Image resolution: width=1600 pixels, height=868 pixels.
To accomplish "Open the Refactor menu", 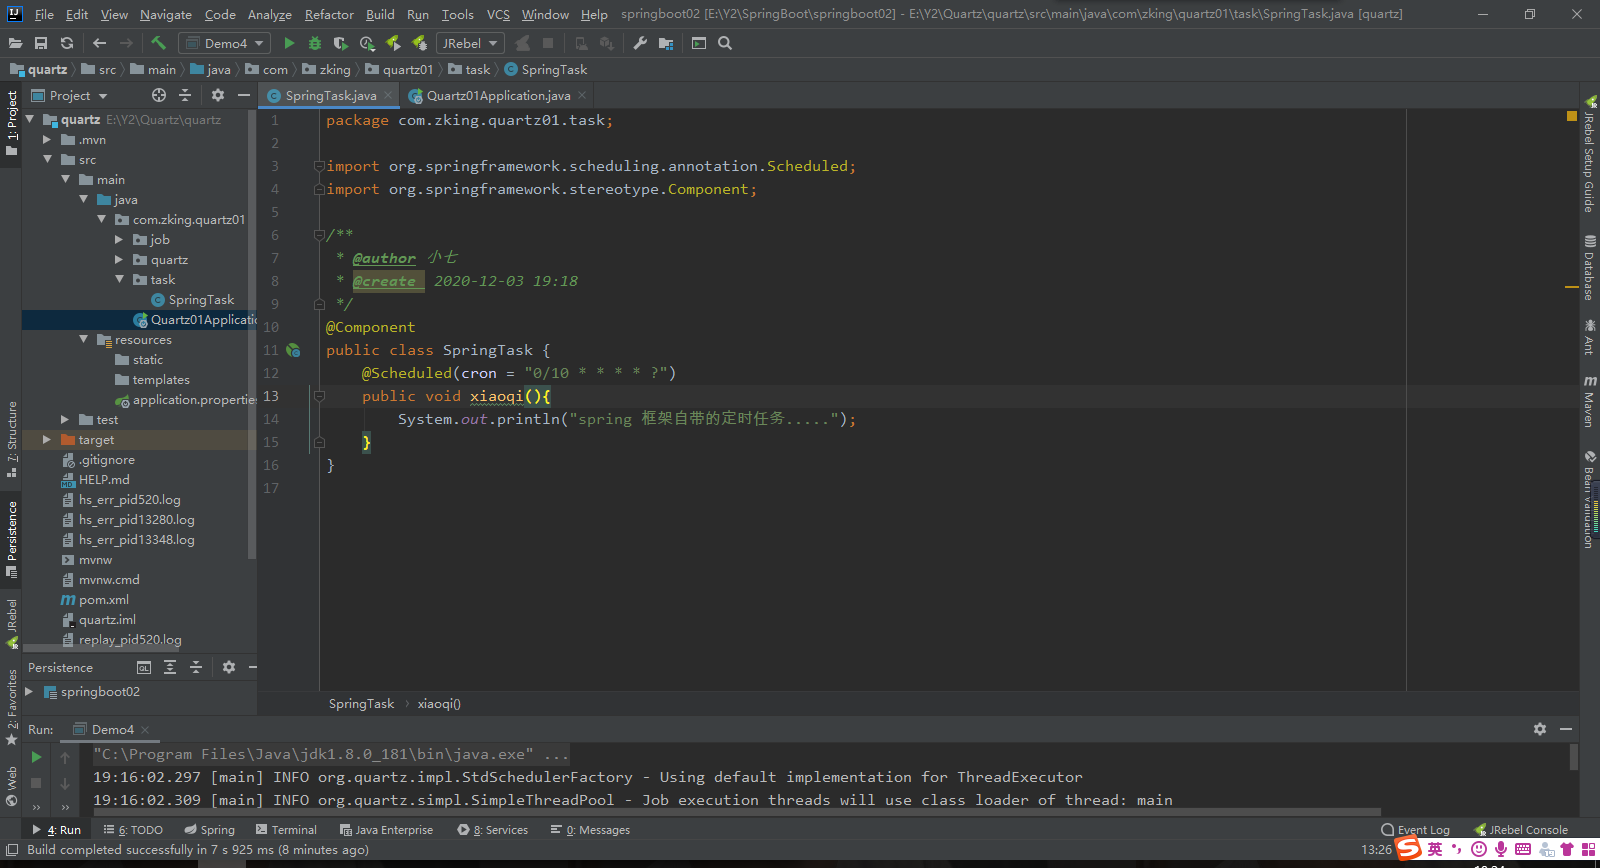I will (x=329, y=14).
